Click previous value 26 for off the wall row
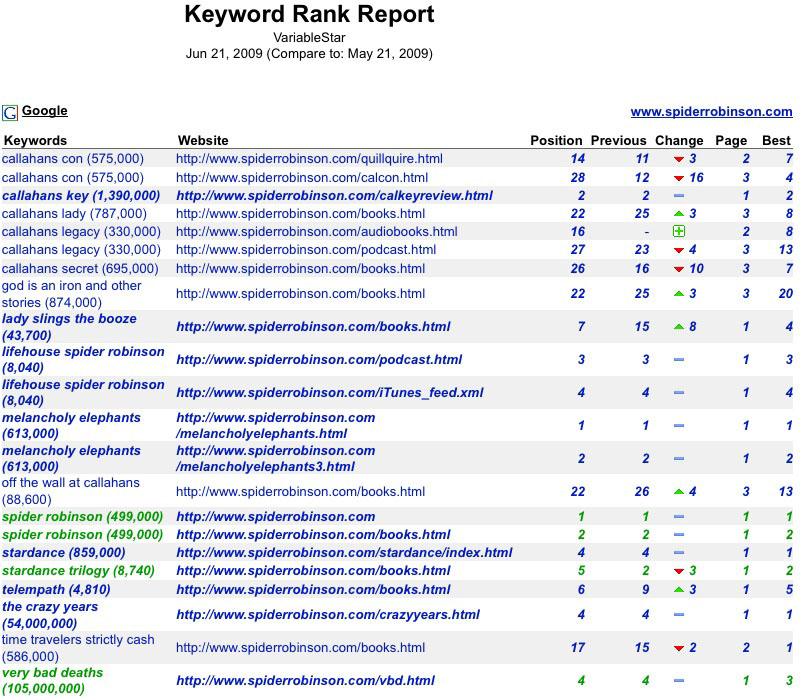The width and height of the screenshot is (800, 697). [642, 491]
